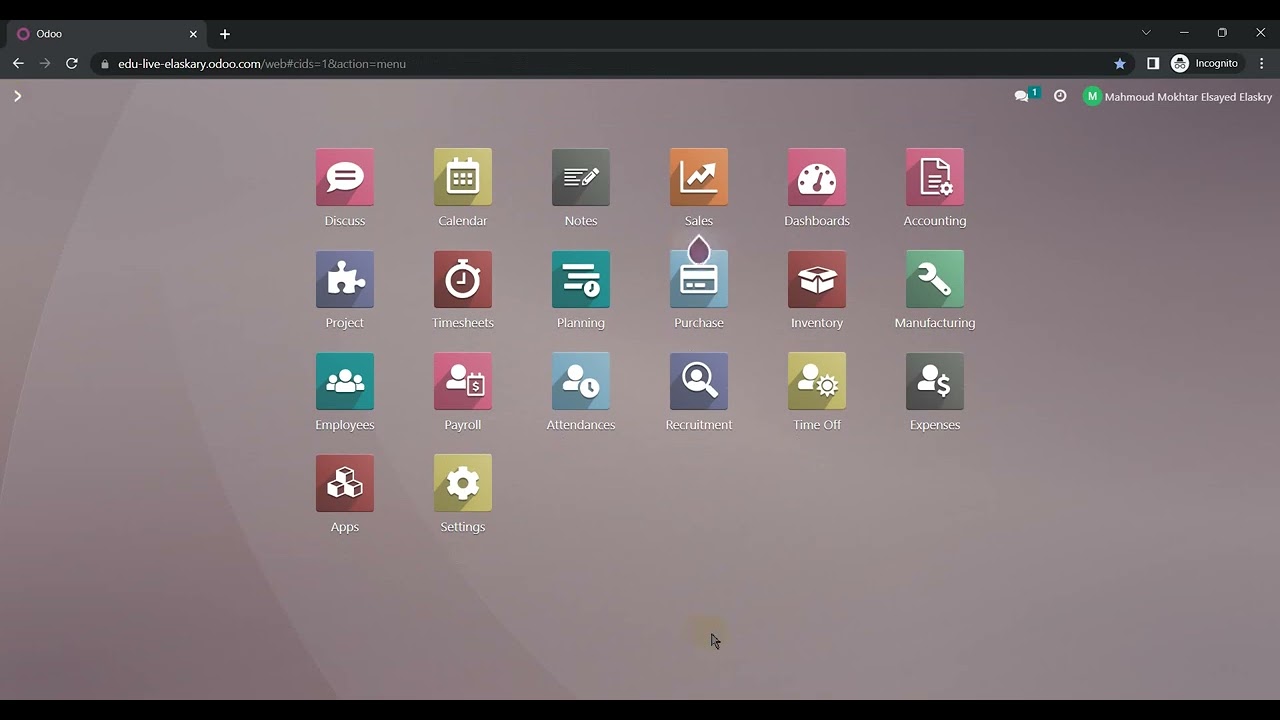Close the Odoo tab
Viewport: 1280px width, 720px height.
[193, 34]
